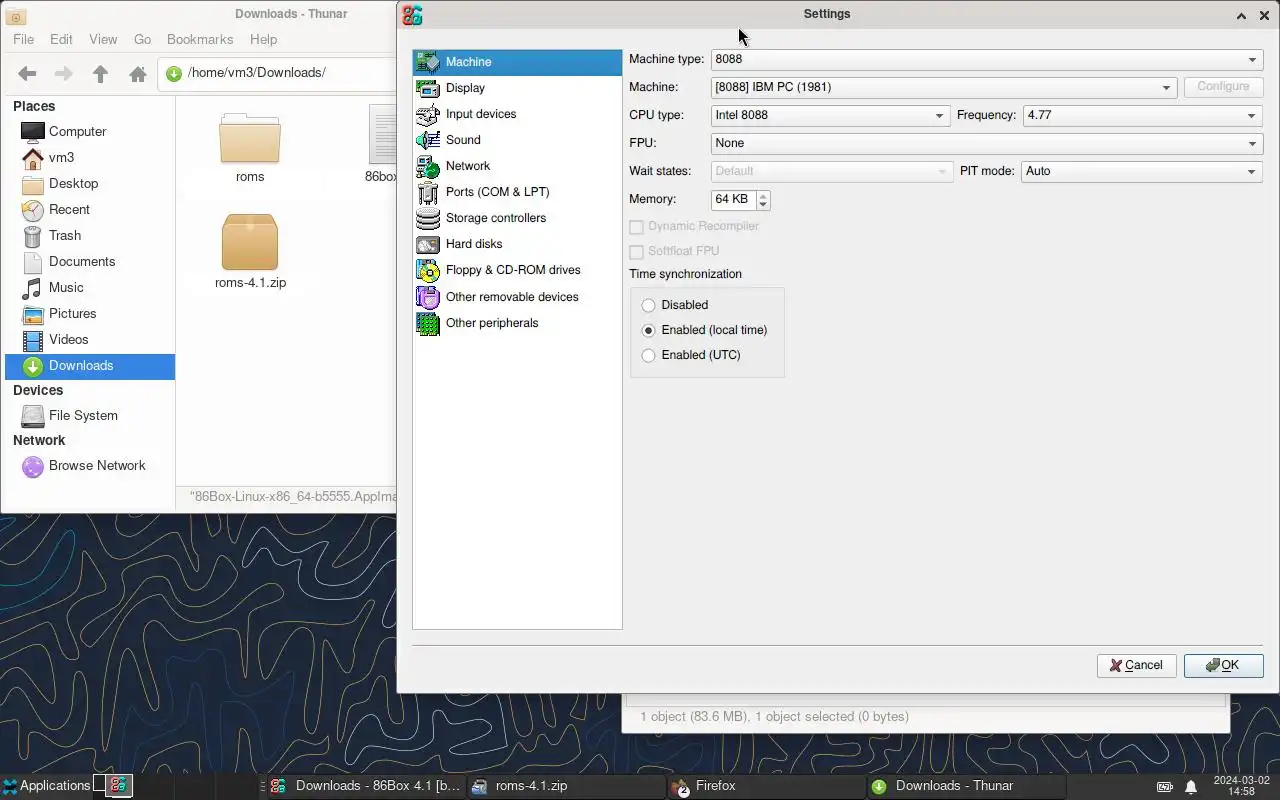1280x800 pixels.
Task: Open File System in Devices
Action: (90, 415)
